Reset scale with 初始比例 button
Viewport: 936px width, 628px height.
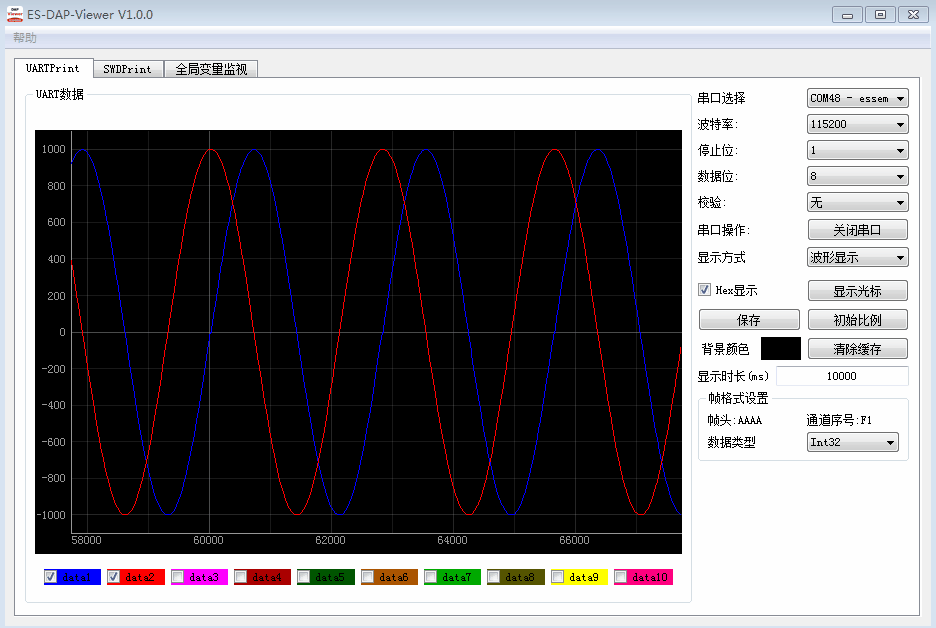click(857, 320)
